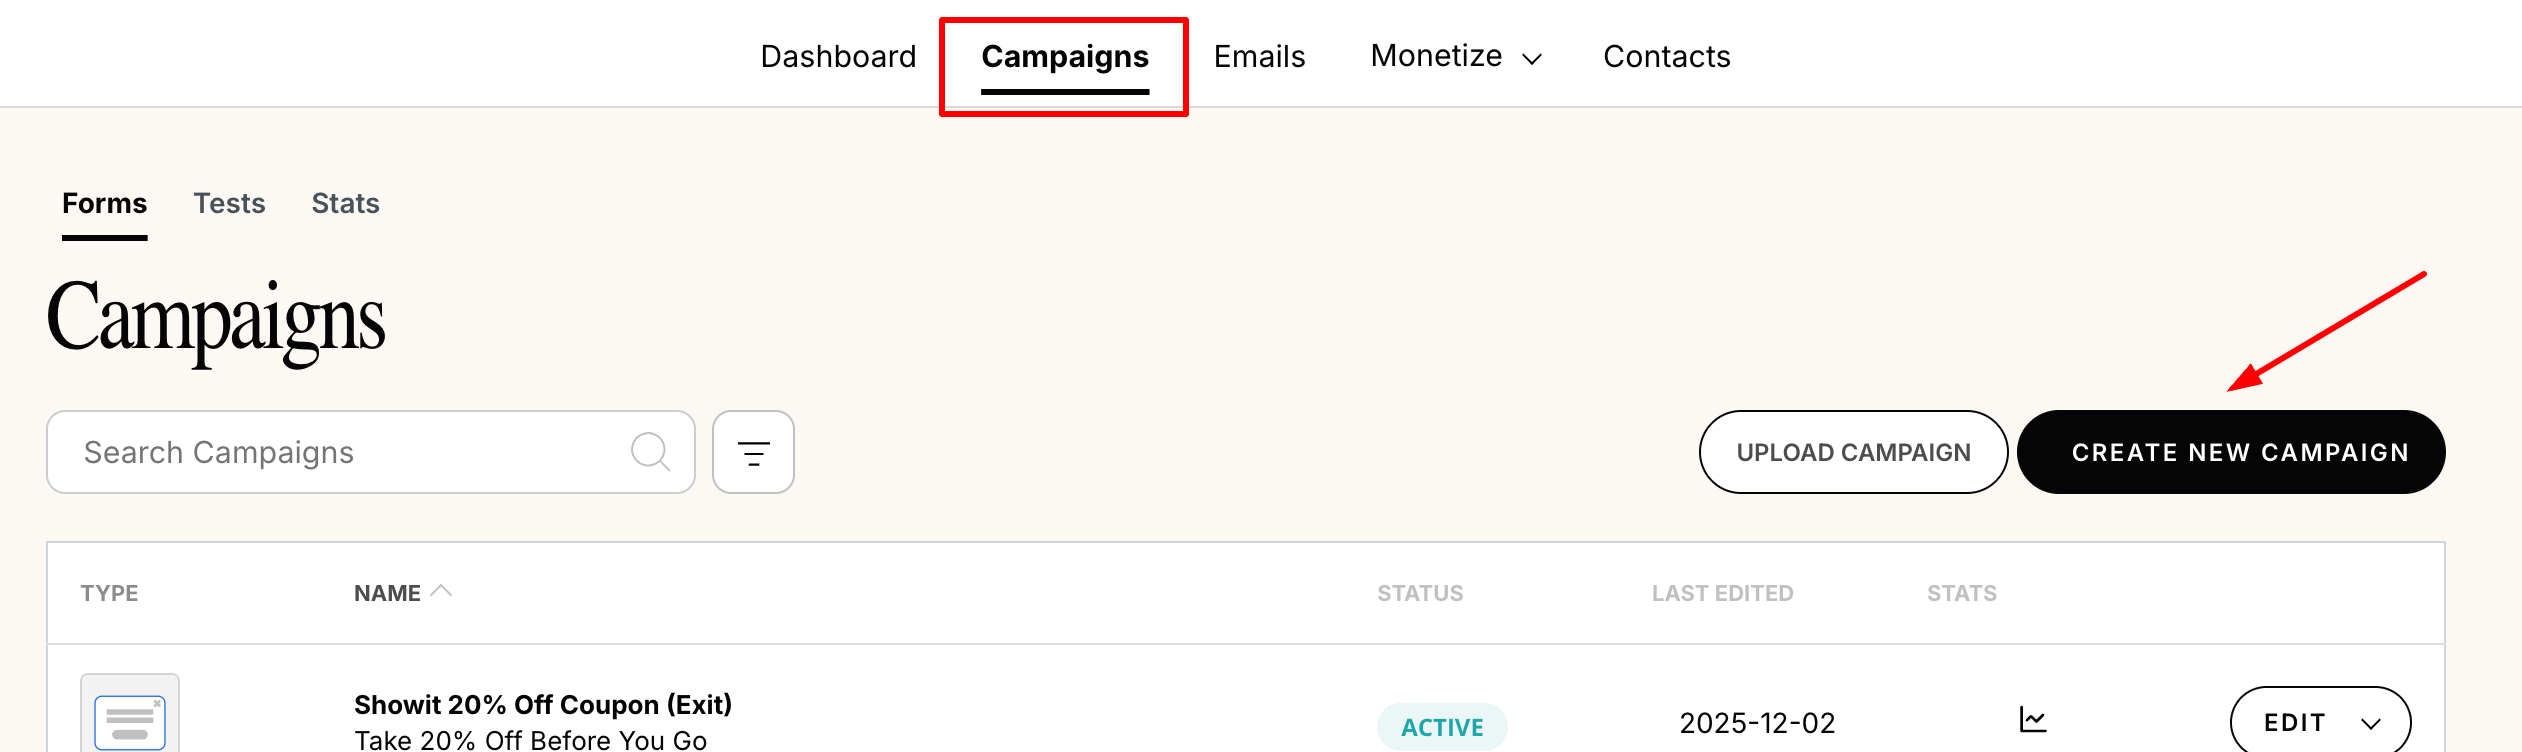The height and width of the screenshot is (752, 2522).
Task: Open Showit 20% Off Coupon (Exit) campaign
Action: pos(542,705)
